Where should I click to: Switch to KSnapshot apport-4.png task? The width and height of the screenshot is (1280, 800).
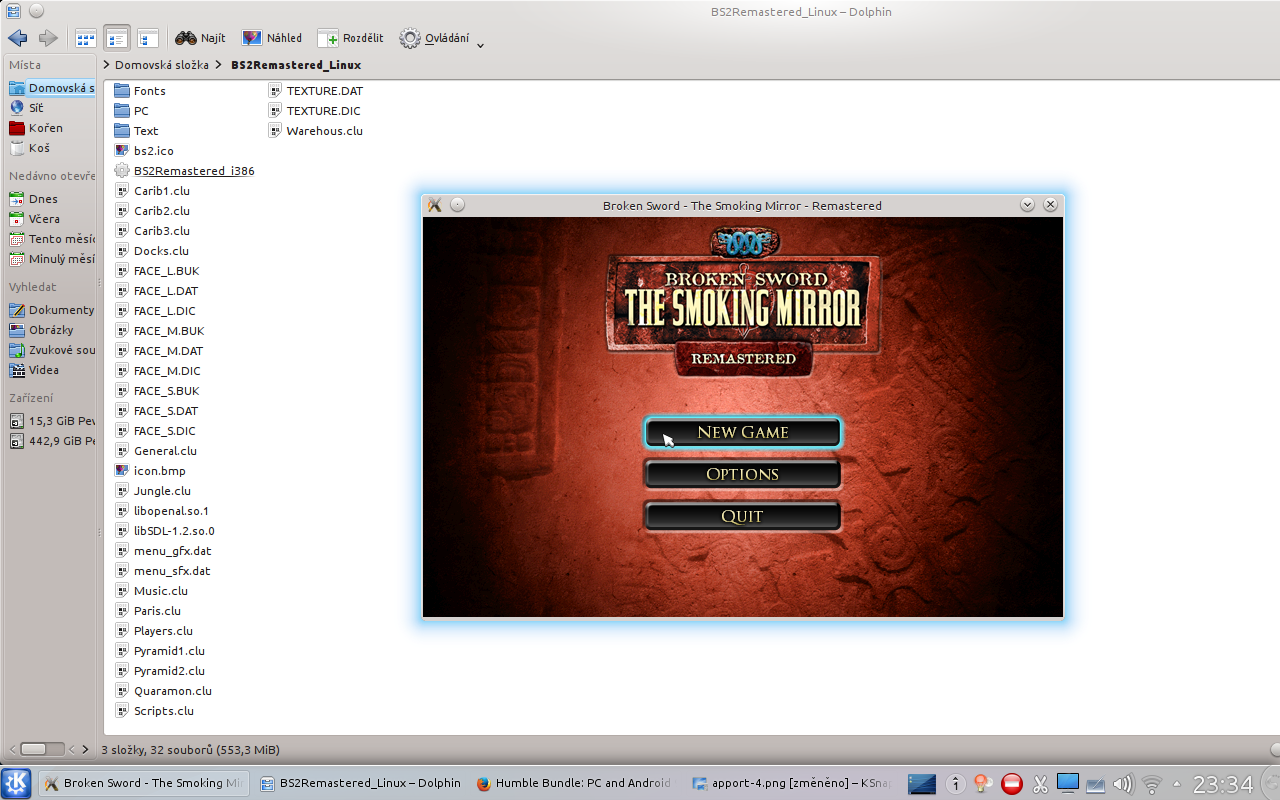pos(793,783)
